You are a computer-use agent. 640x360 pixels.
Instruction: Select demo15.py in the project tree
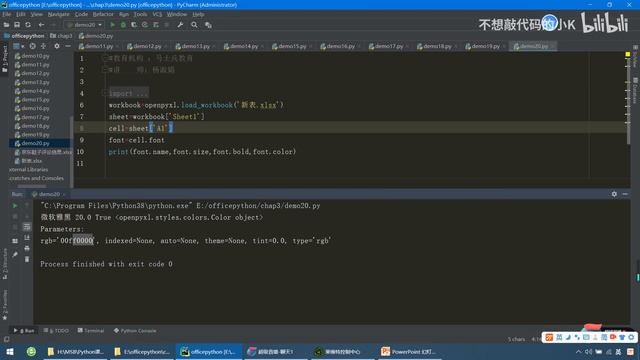[32, 100]
